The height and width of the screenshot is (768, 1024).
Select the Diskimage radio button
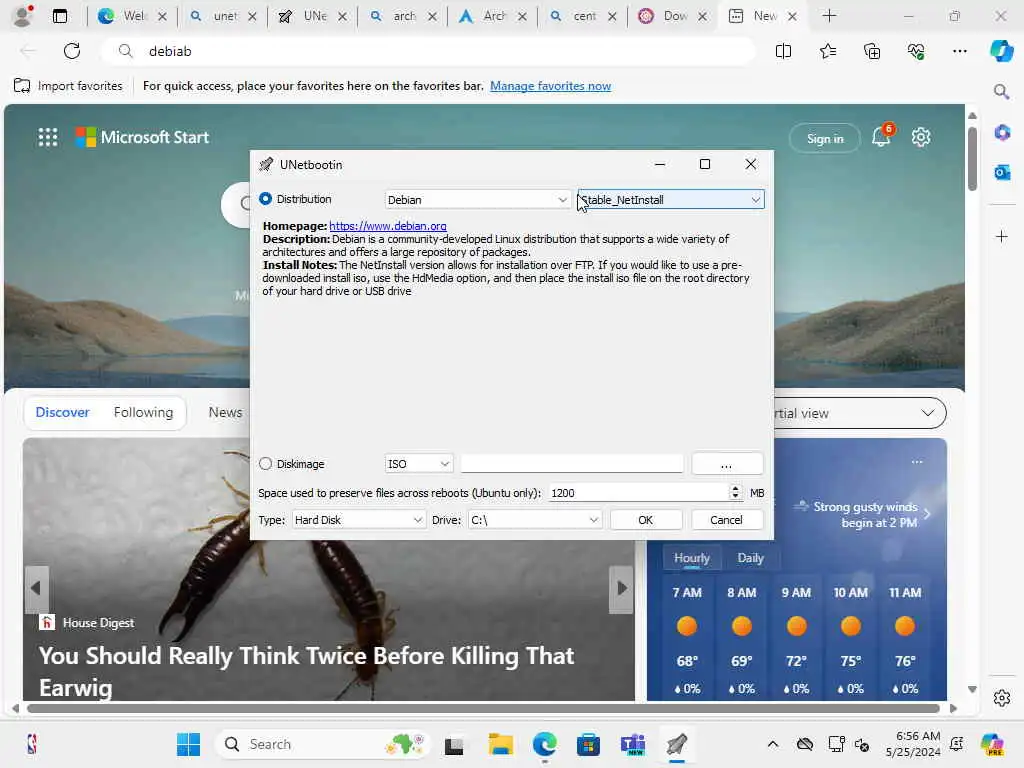265,464
